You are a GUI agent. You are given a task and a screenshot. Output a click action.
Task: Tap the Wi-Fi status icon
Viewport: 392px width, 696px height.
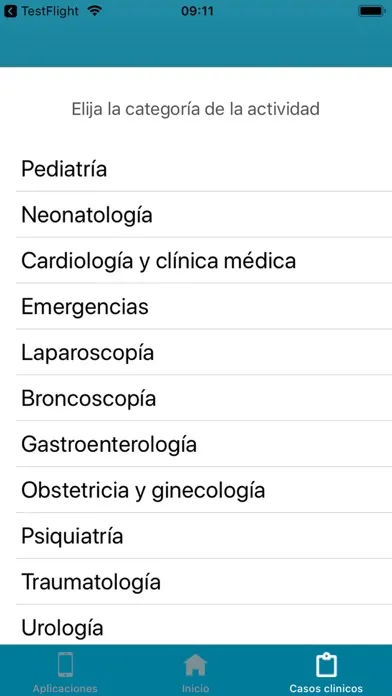click(x=94, y=11)
